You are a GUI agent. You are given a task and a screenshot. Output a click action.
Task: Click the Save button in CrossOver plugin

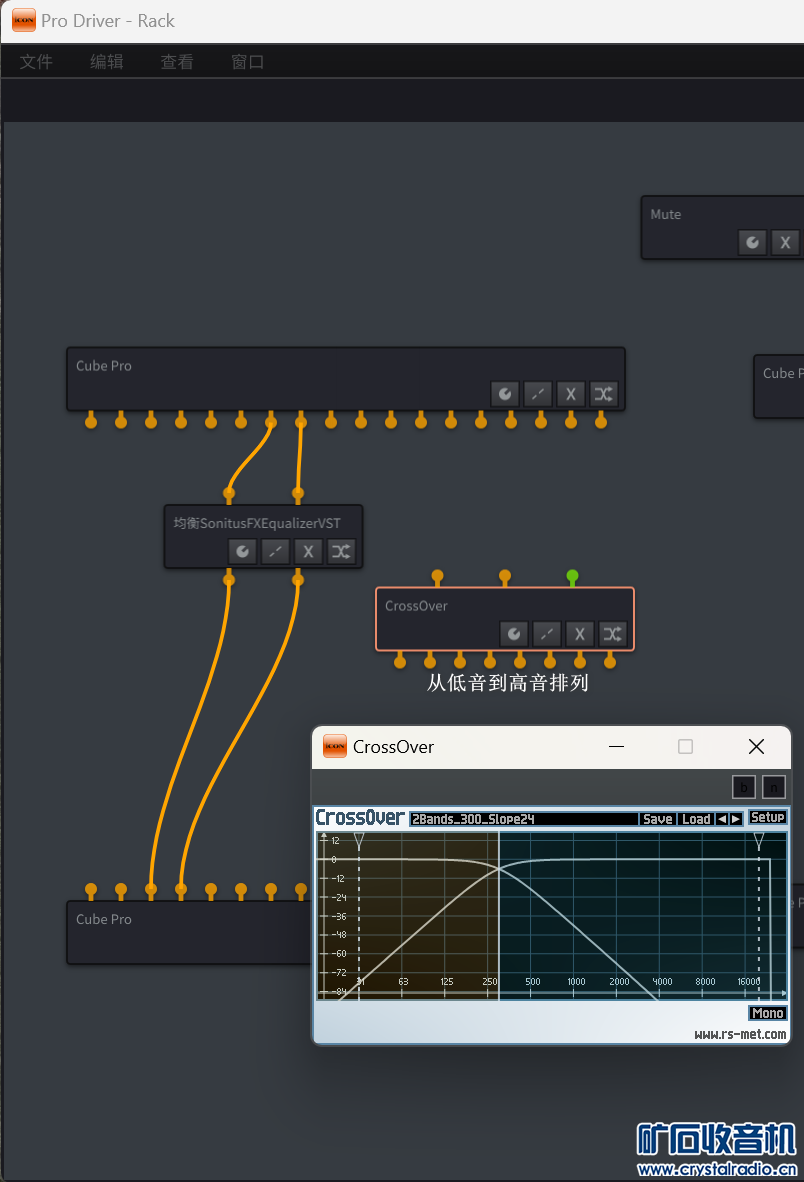(657, 819)
